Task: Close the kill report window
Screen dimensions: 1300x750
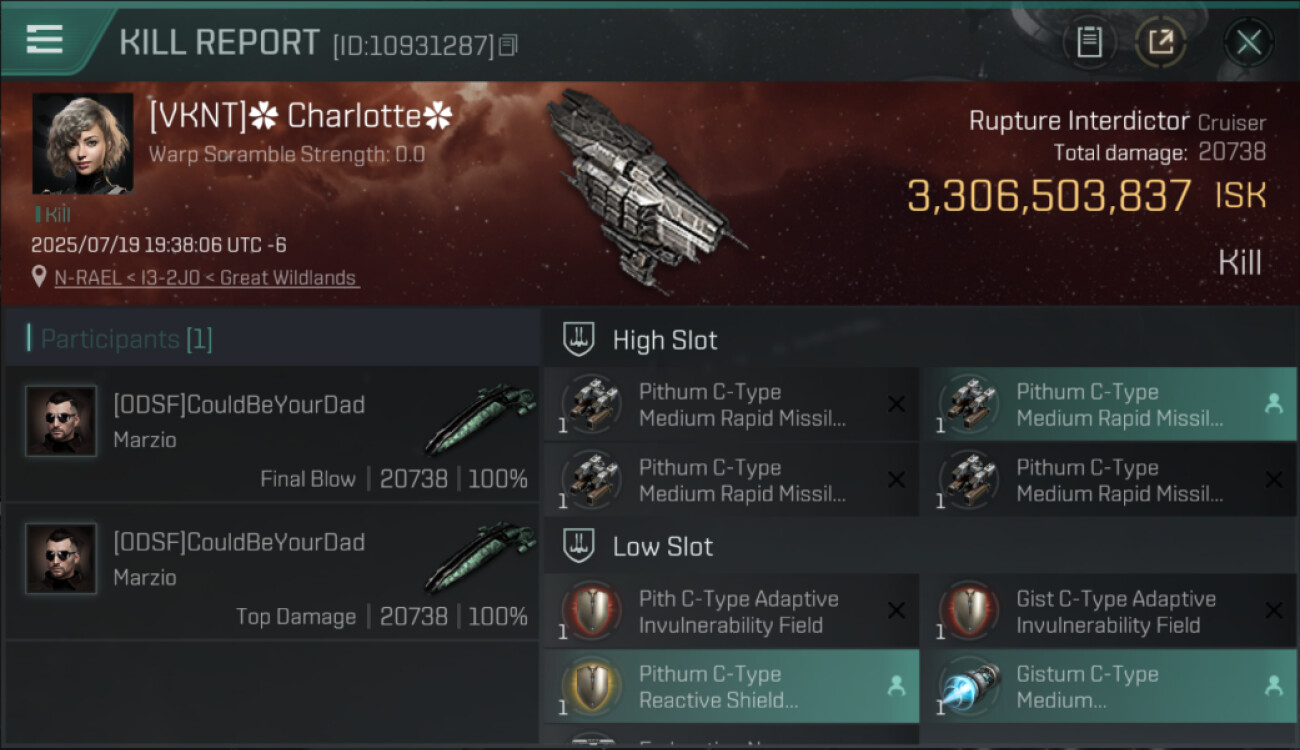Action: [x=1248, y=42]
